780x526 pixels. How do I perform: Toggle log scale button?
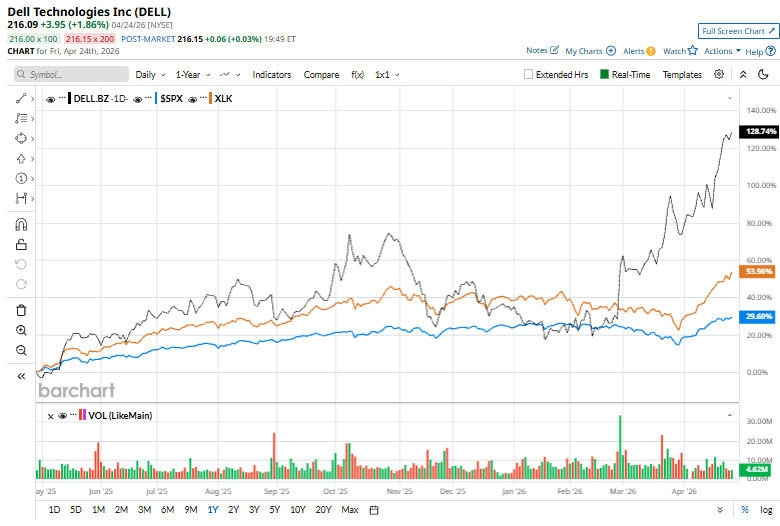pos(766,510)
